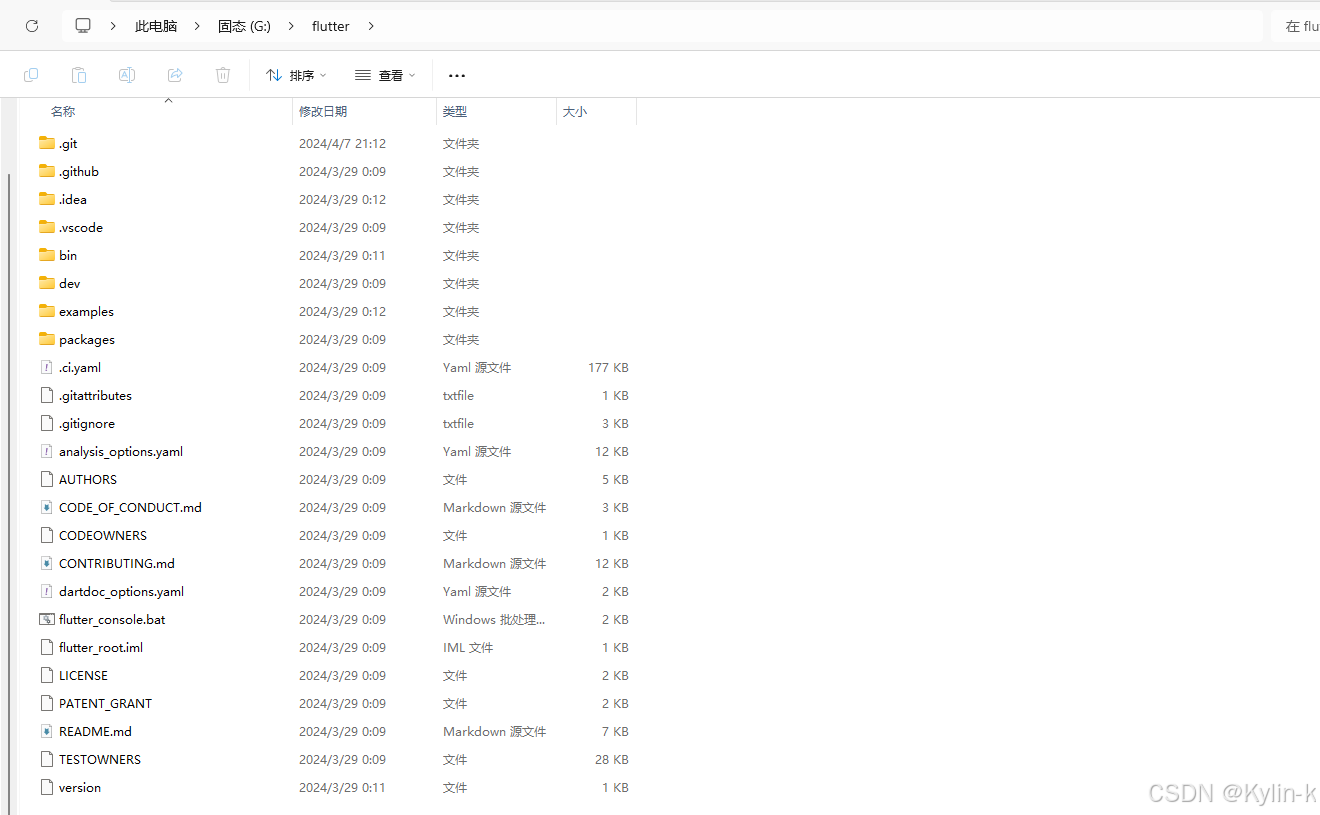Click the dev folder icon
1320x815 pixels.
47,283
